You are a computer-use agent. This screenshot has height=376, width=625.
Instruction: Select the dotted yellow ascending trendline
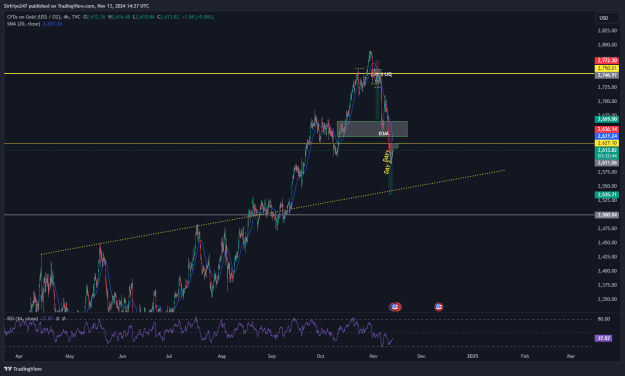tap(273, 212)
